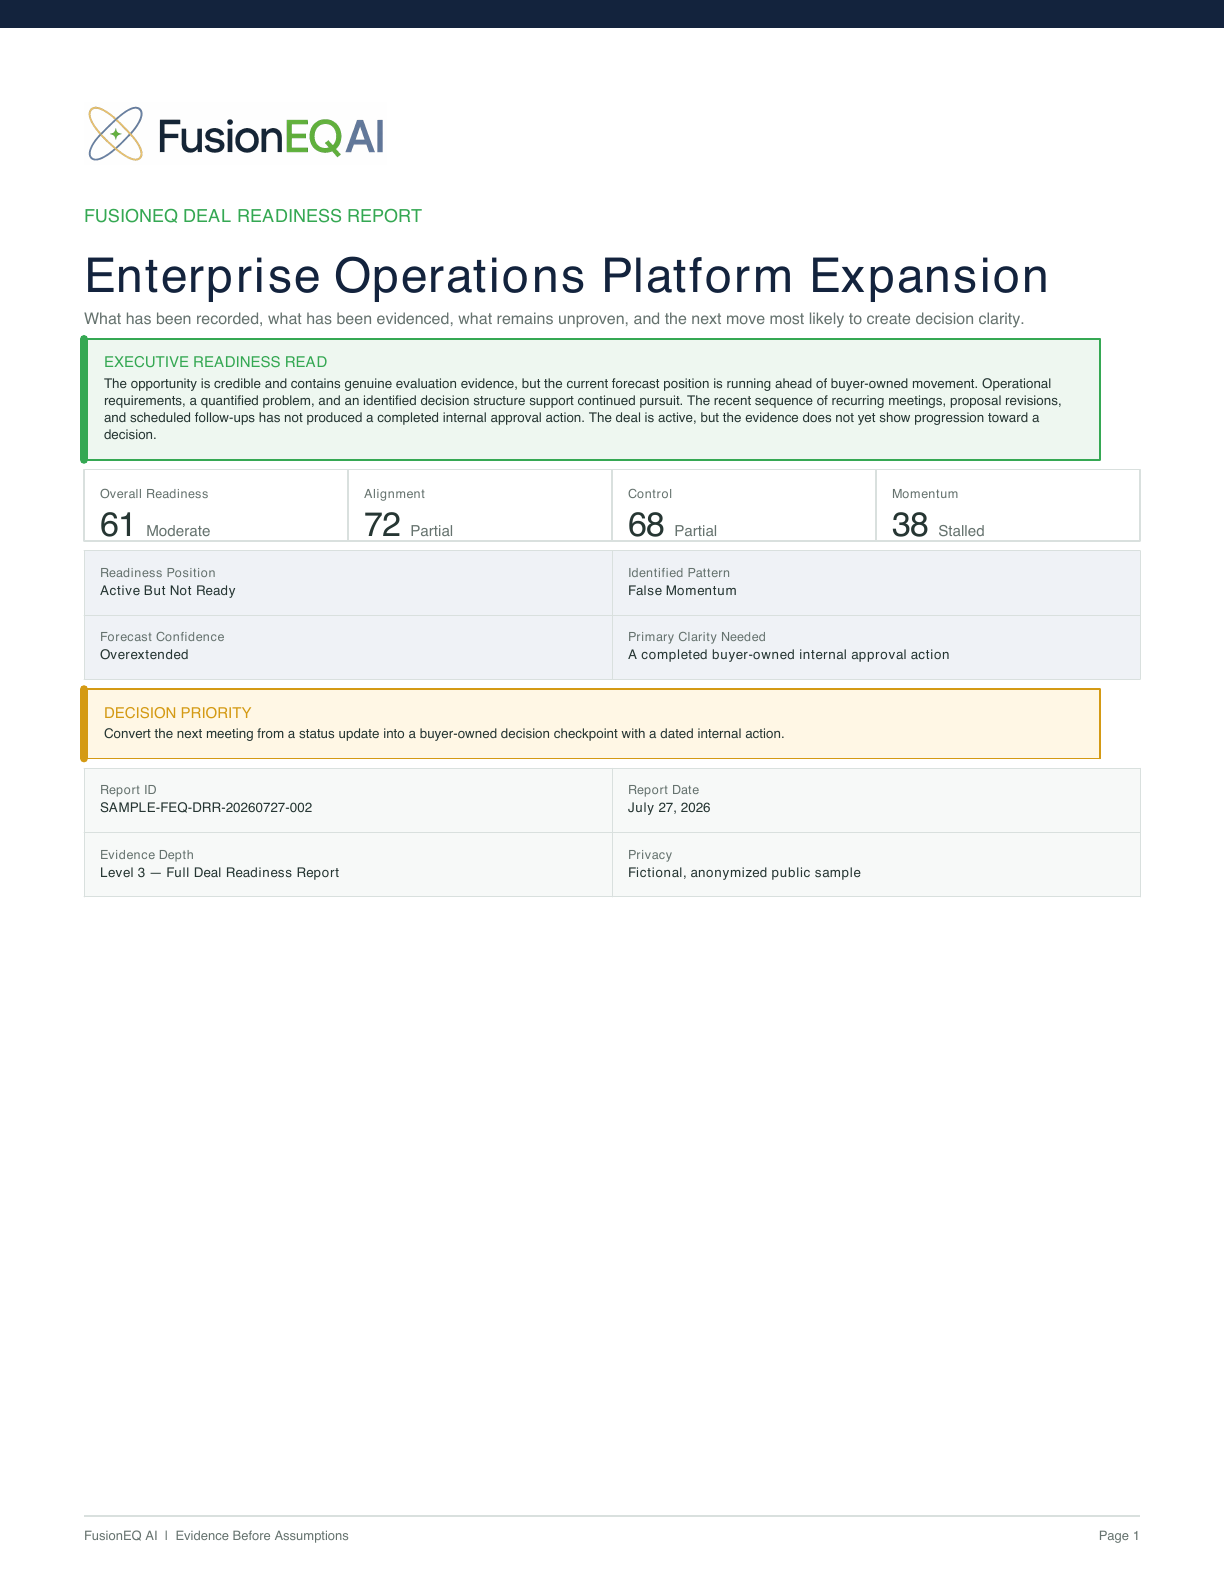This screenshot has height=1584, width=1224.
Task: Select the Alignment score 72
Action: [382, 525]
